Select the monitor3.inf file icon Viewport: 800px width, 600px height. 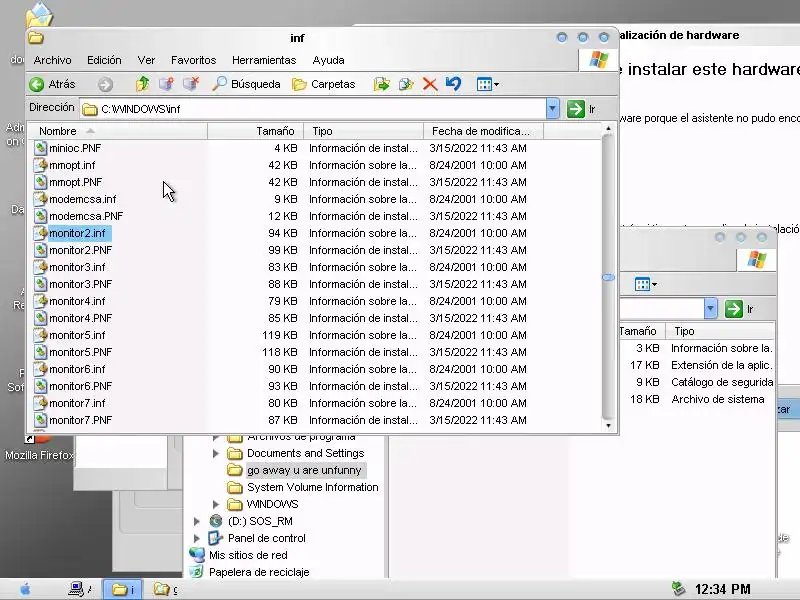(x=40, y=267)
